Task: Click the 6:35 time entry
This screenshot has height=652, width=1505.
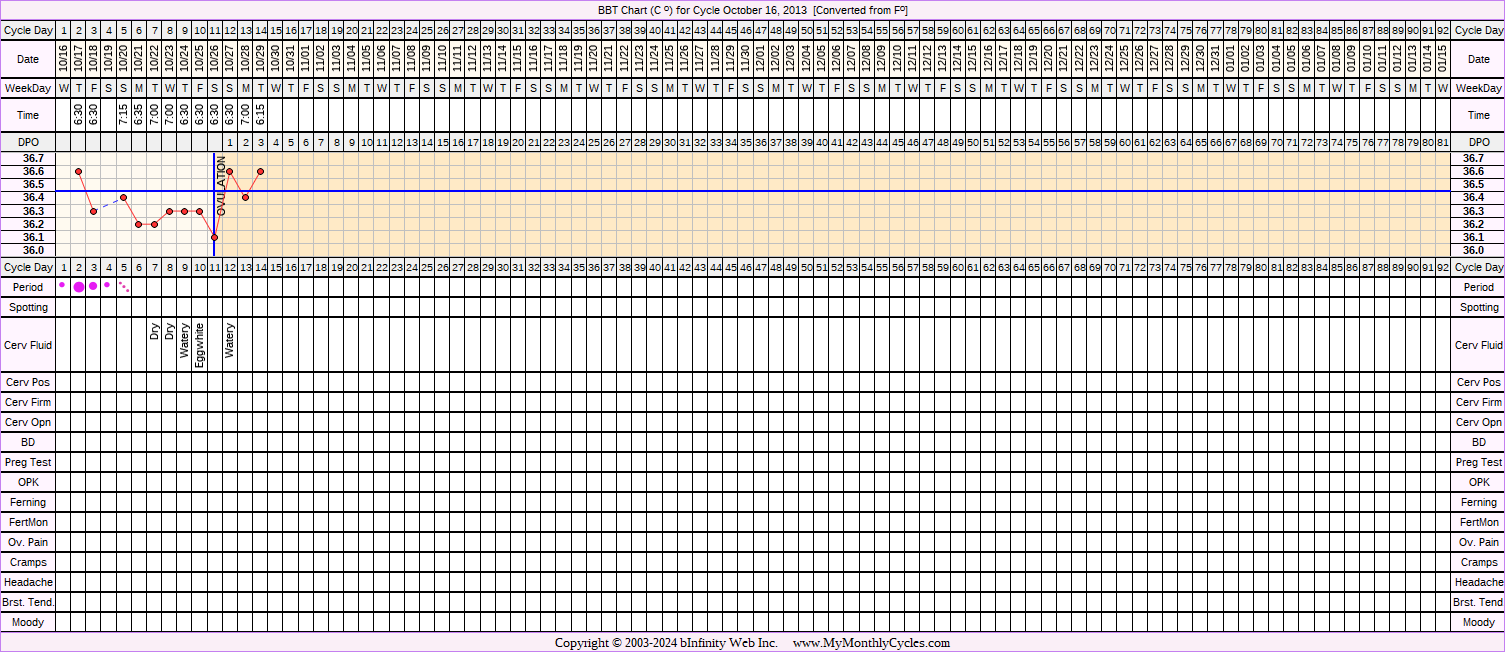Action: 139,115
